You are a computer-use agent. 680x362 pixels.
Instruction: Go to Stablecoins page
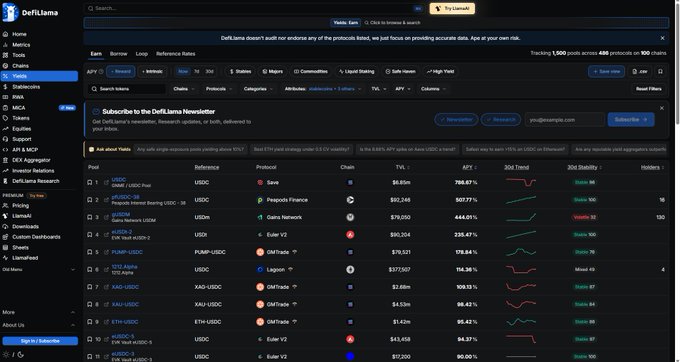tap(26, 87)
